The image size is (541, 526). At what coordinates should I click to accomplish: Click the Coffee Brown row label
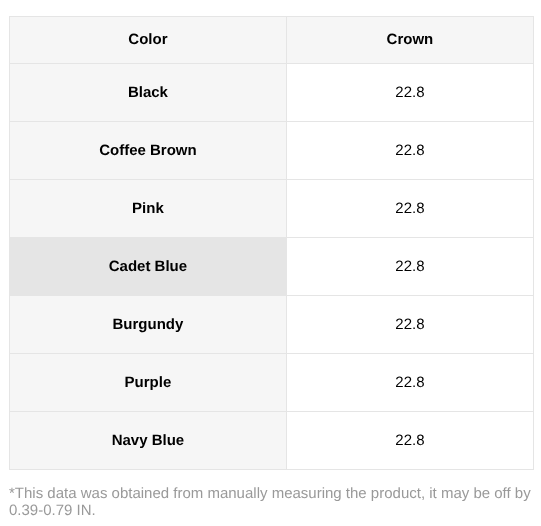tap(148, 150)
